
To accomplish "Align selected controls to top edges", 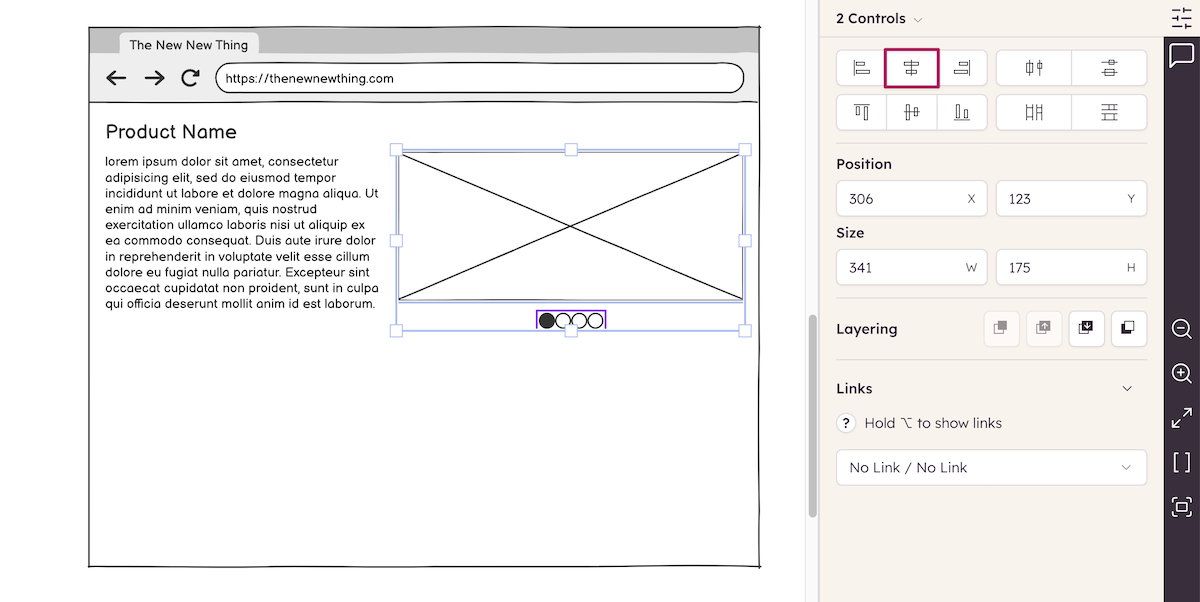I will [x=861, y=113].
